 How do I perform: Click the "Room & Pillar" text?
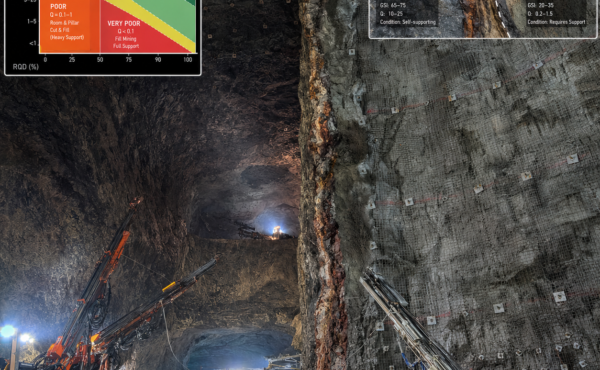pyautogui.click(x=64, y=23)
